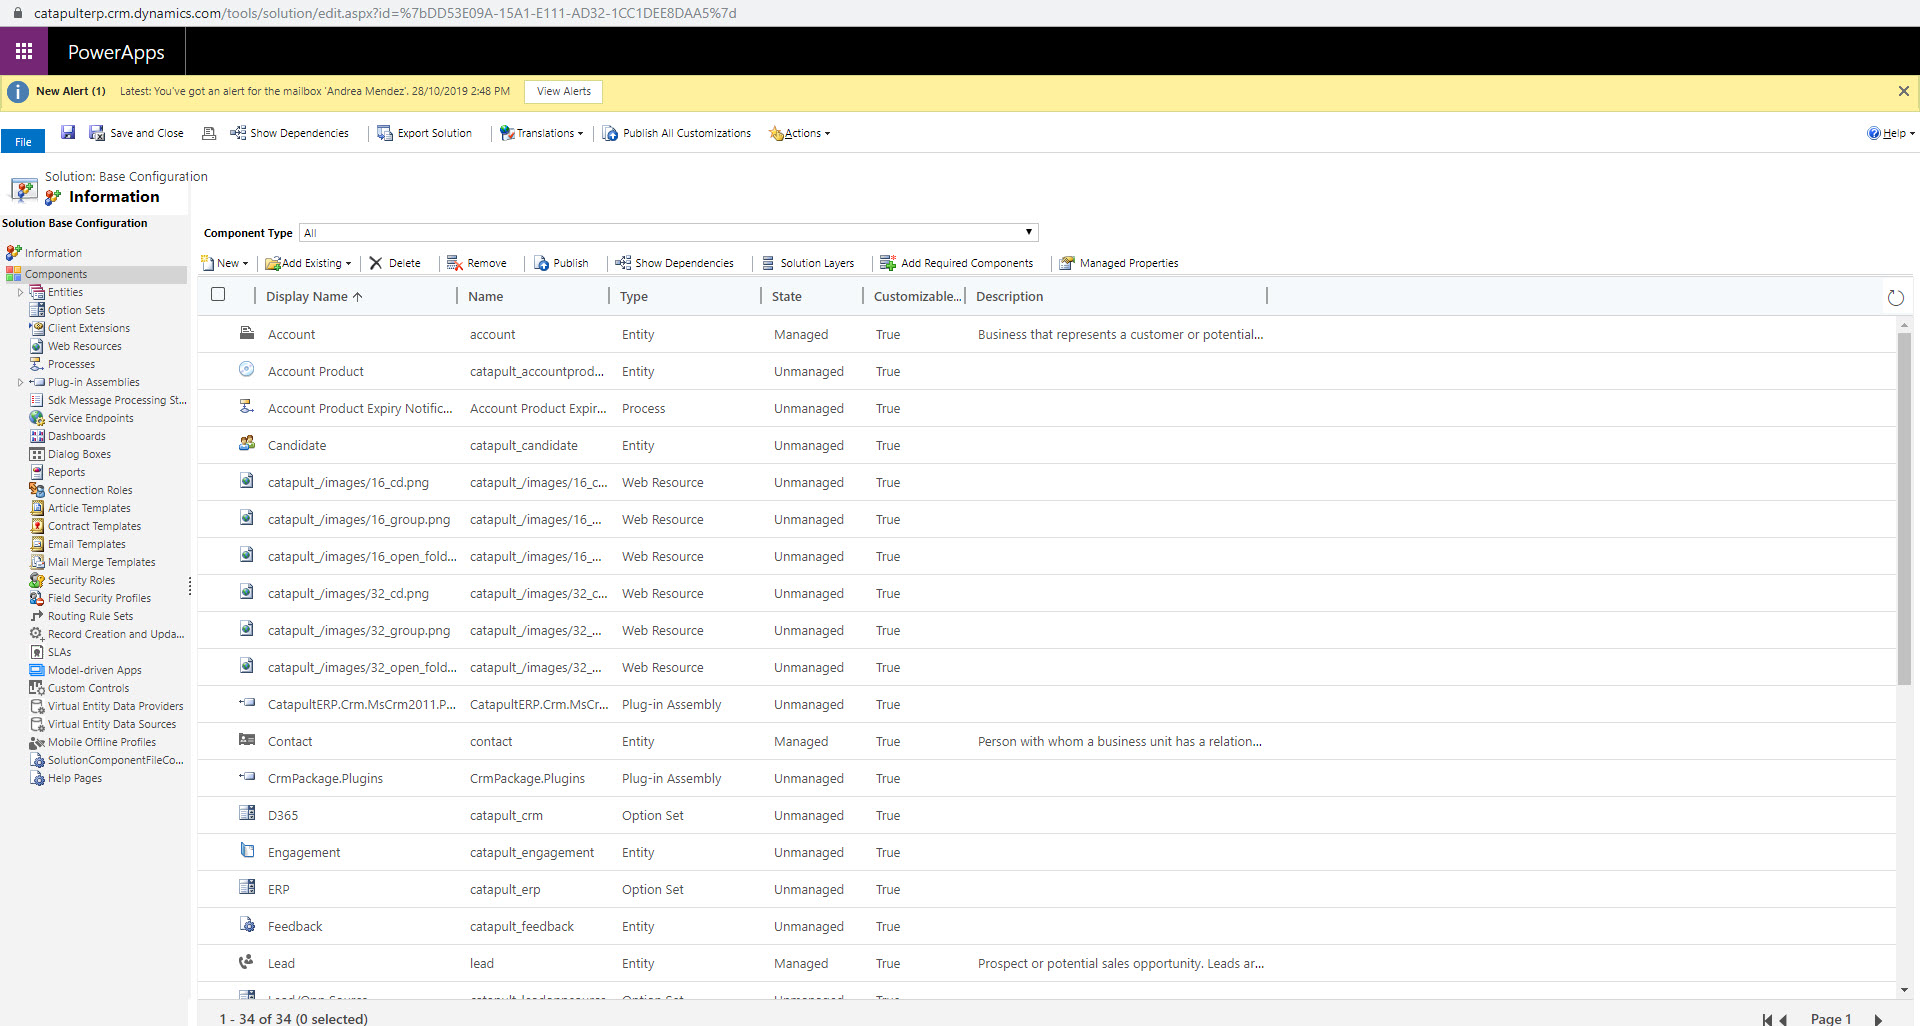Open the Actions menu
The image size is (1920, 1026).
[798, 132]
